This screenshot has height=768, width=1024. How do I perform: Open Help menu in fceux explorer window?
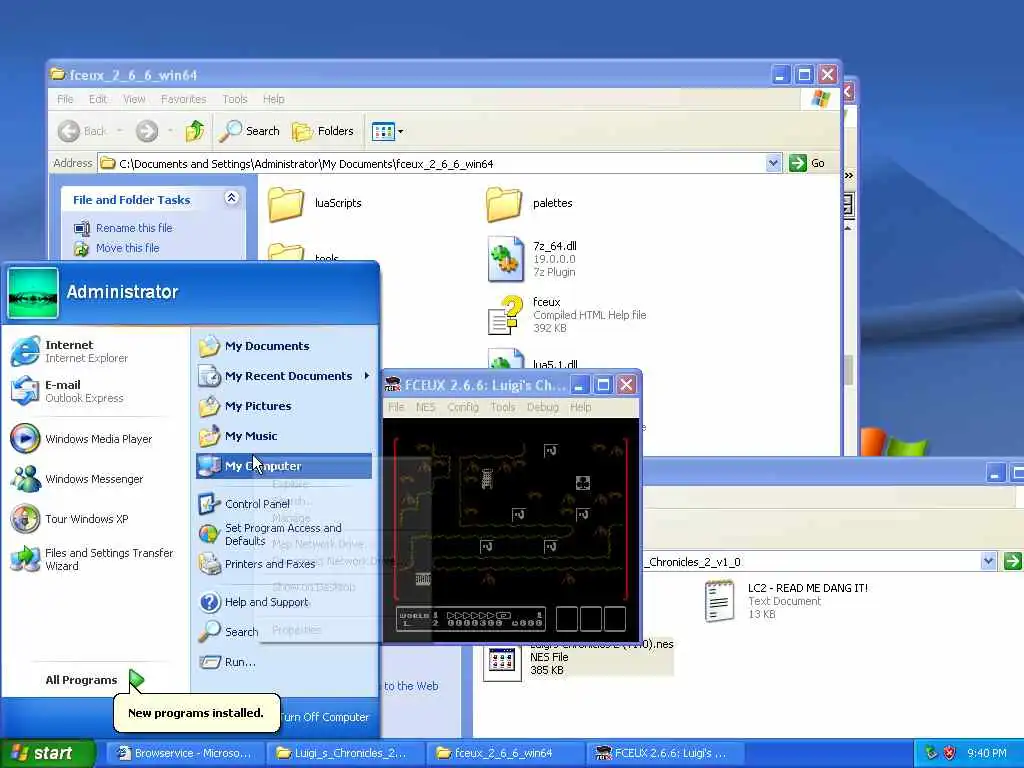point(274,99)
